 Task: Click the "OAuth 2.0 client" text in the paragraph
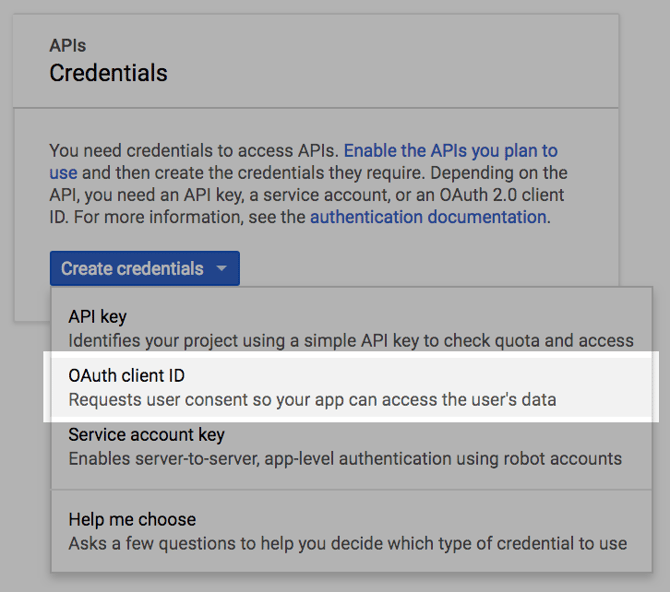coord(502,195)
